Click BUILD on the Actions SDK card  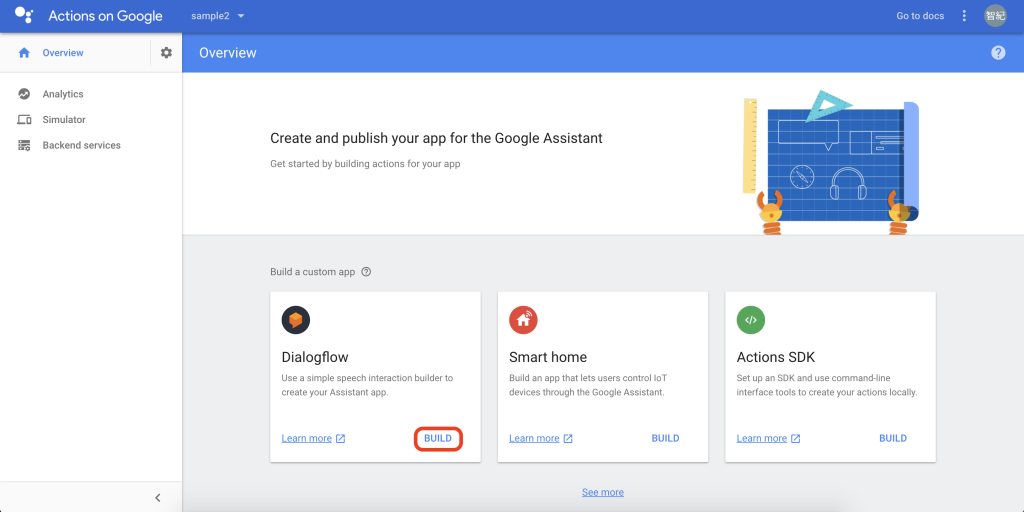pyautogui.click(x=893, y=438)
